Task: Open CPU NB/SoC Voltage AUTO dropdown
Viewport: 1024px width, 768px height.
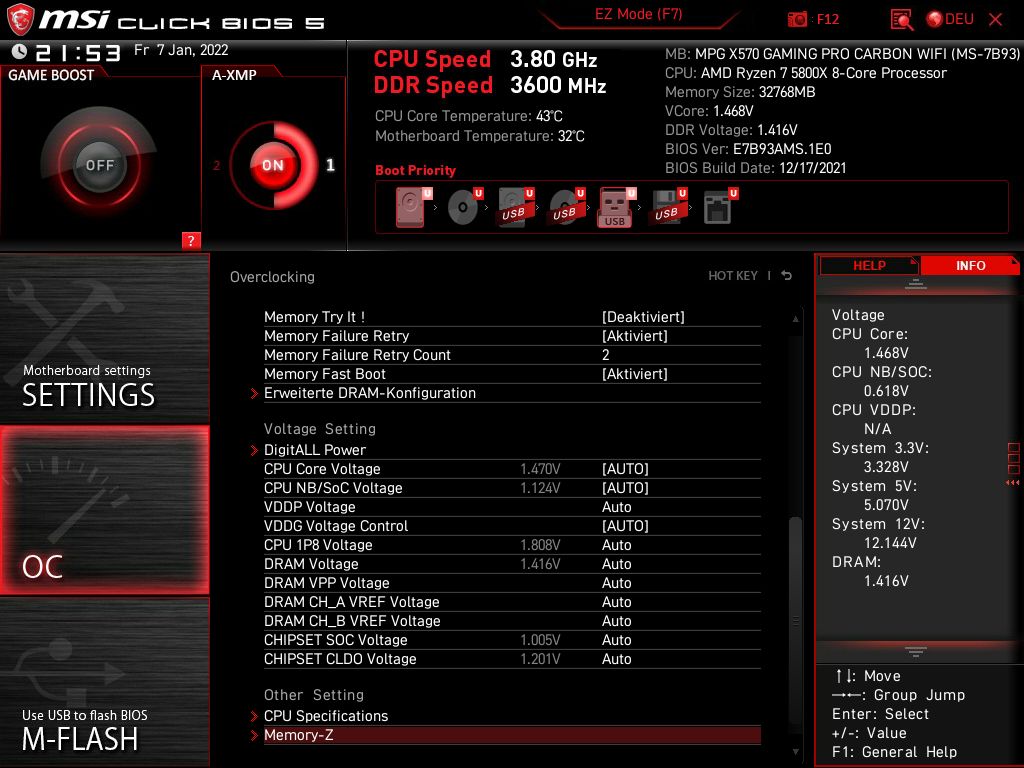Action: [625, 488]
